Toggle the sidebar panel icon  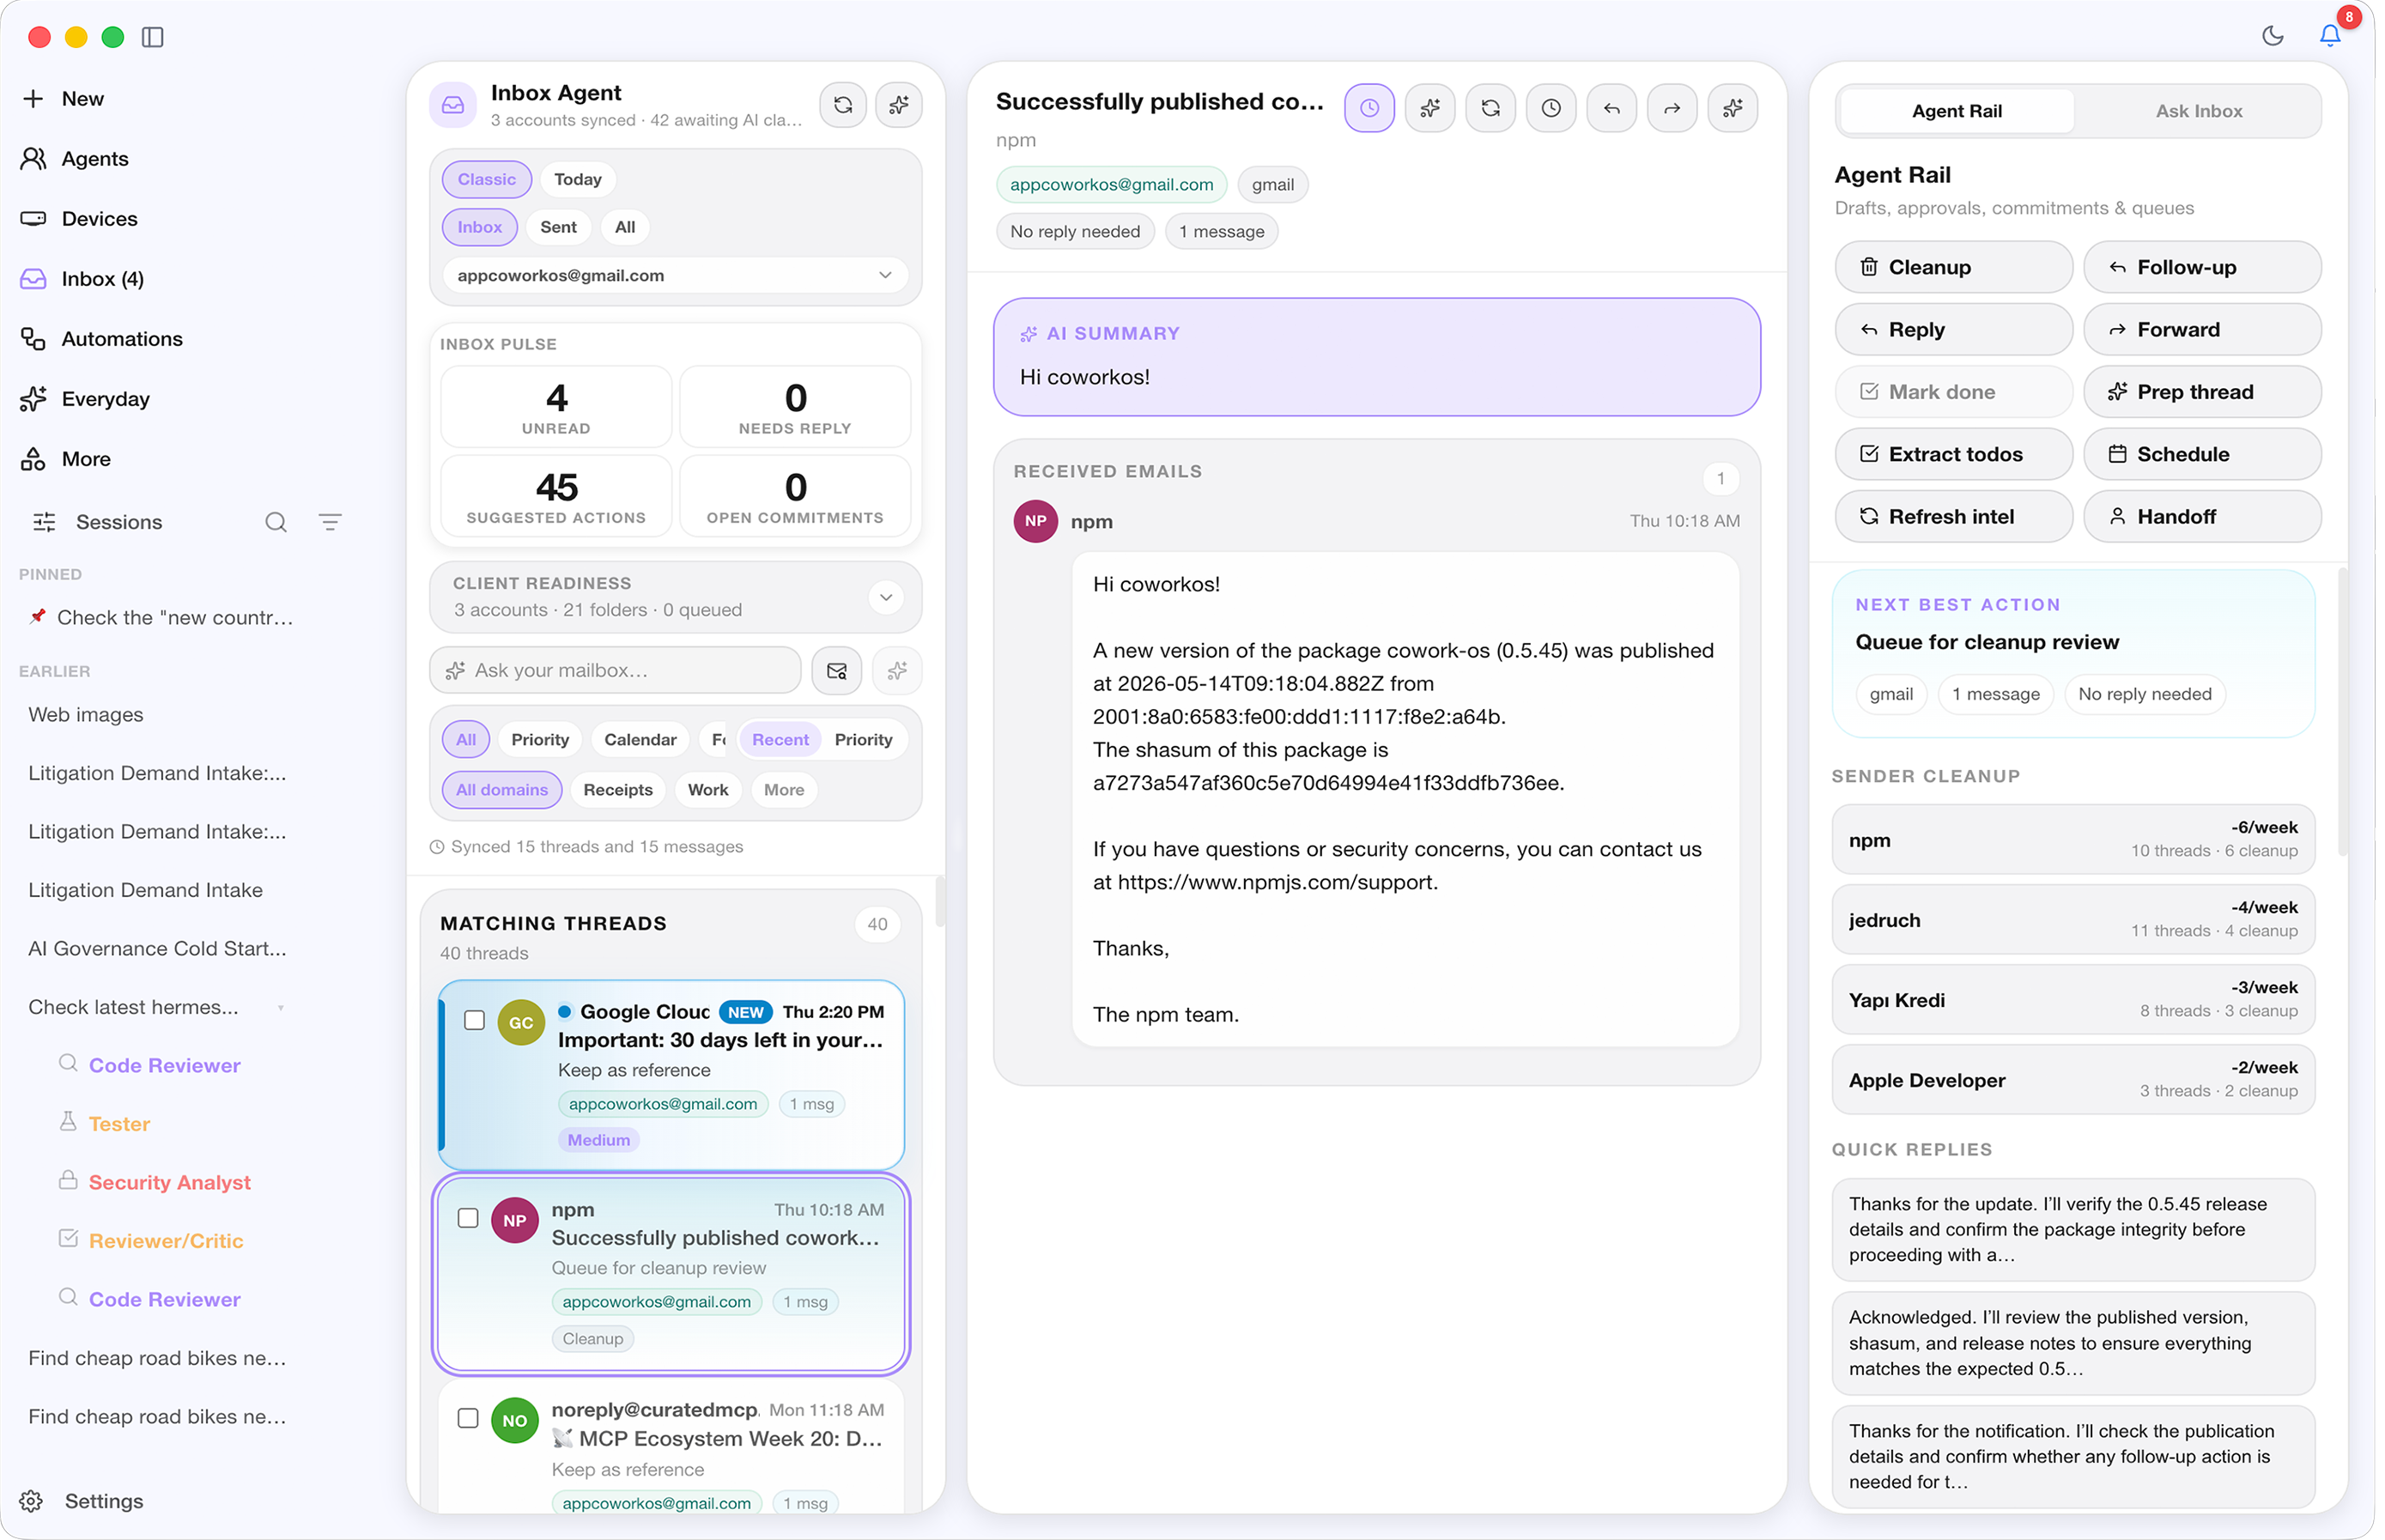pyautogui.click(x=152, y=37)
